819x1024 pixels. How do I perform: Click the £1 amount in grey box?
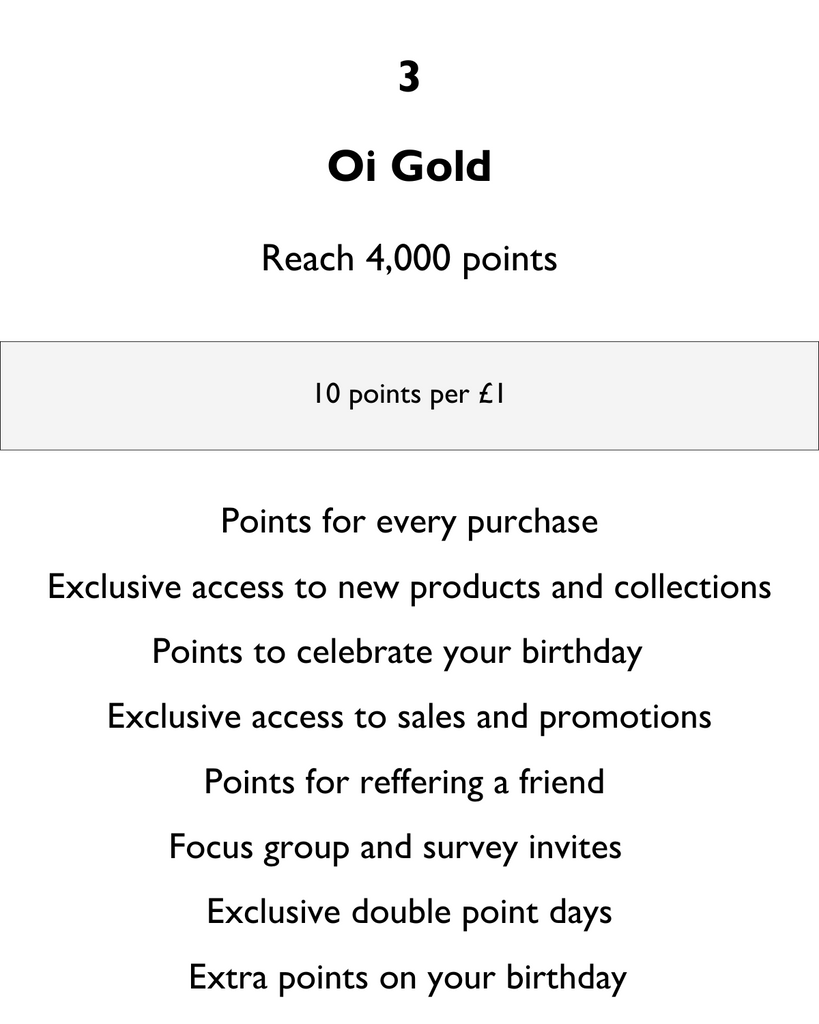491,394
